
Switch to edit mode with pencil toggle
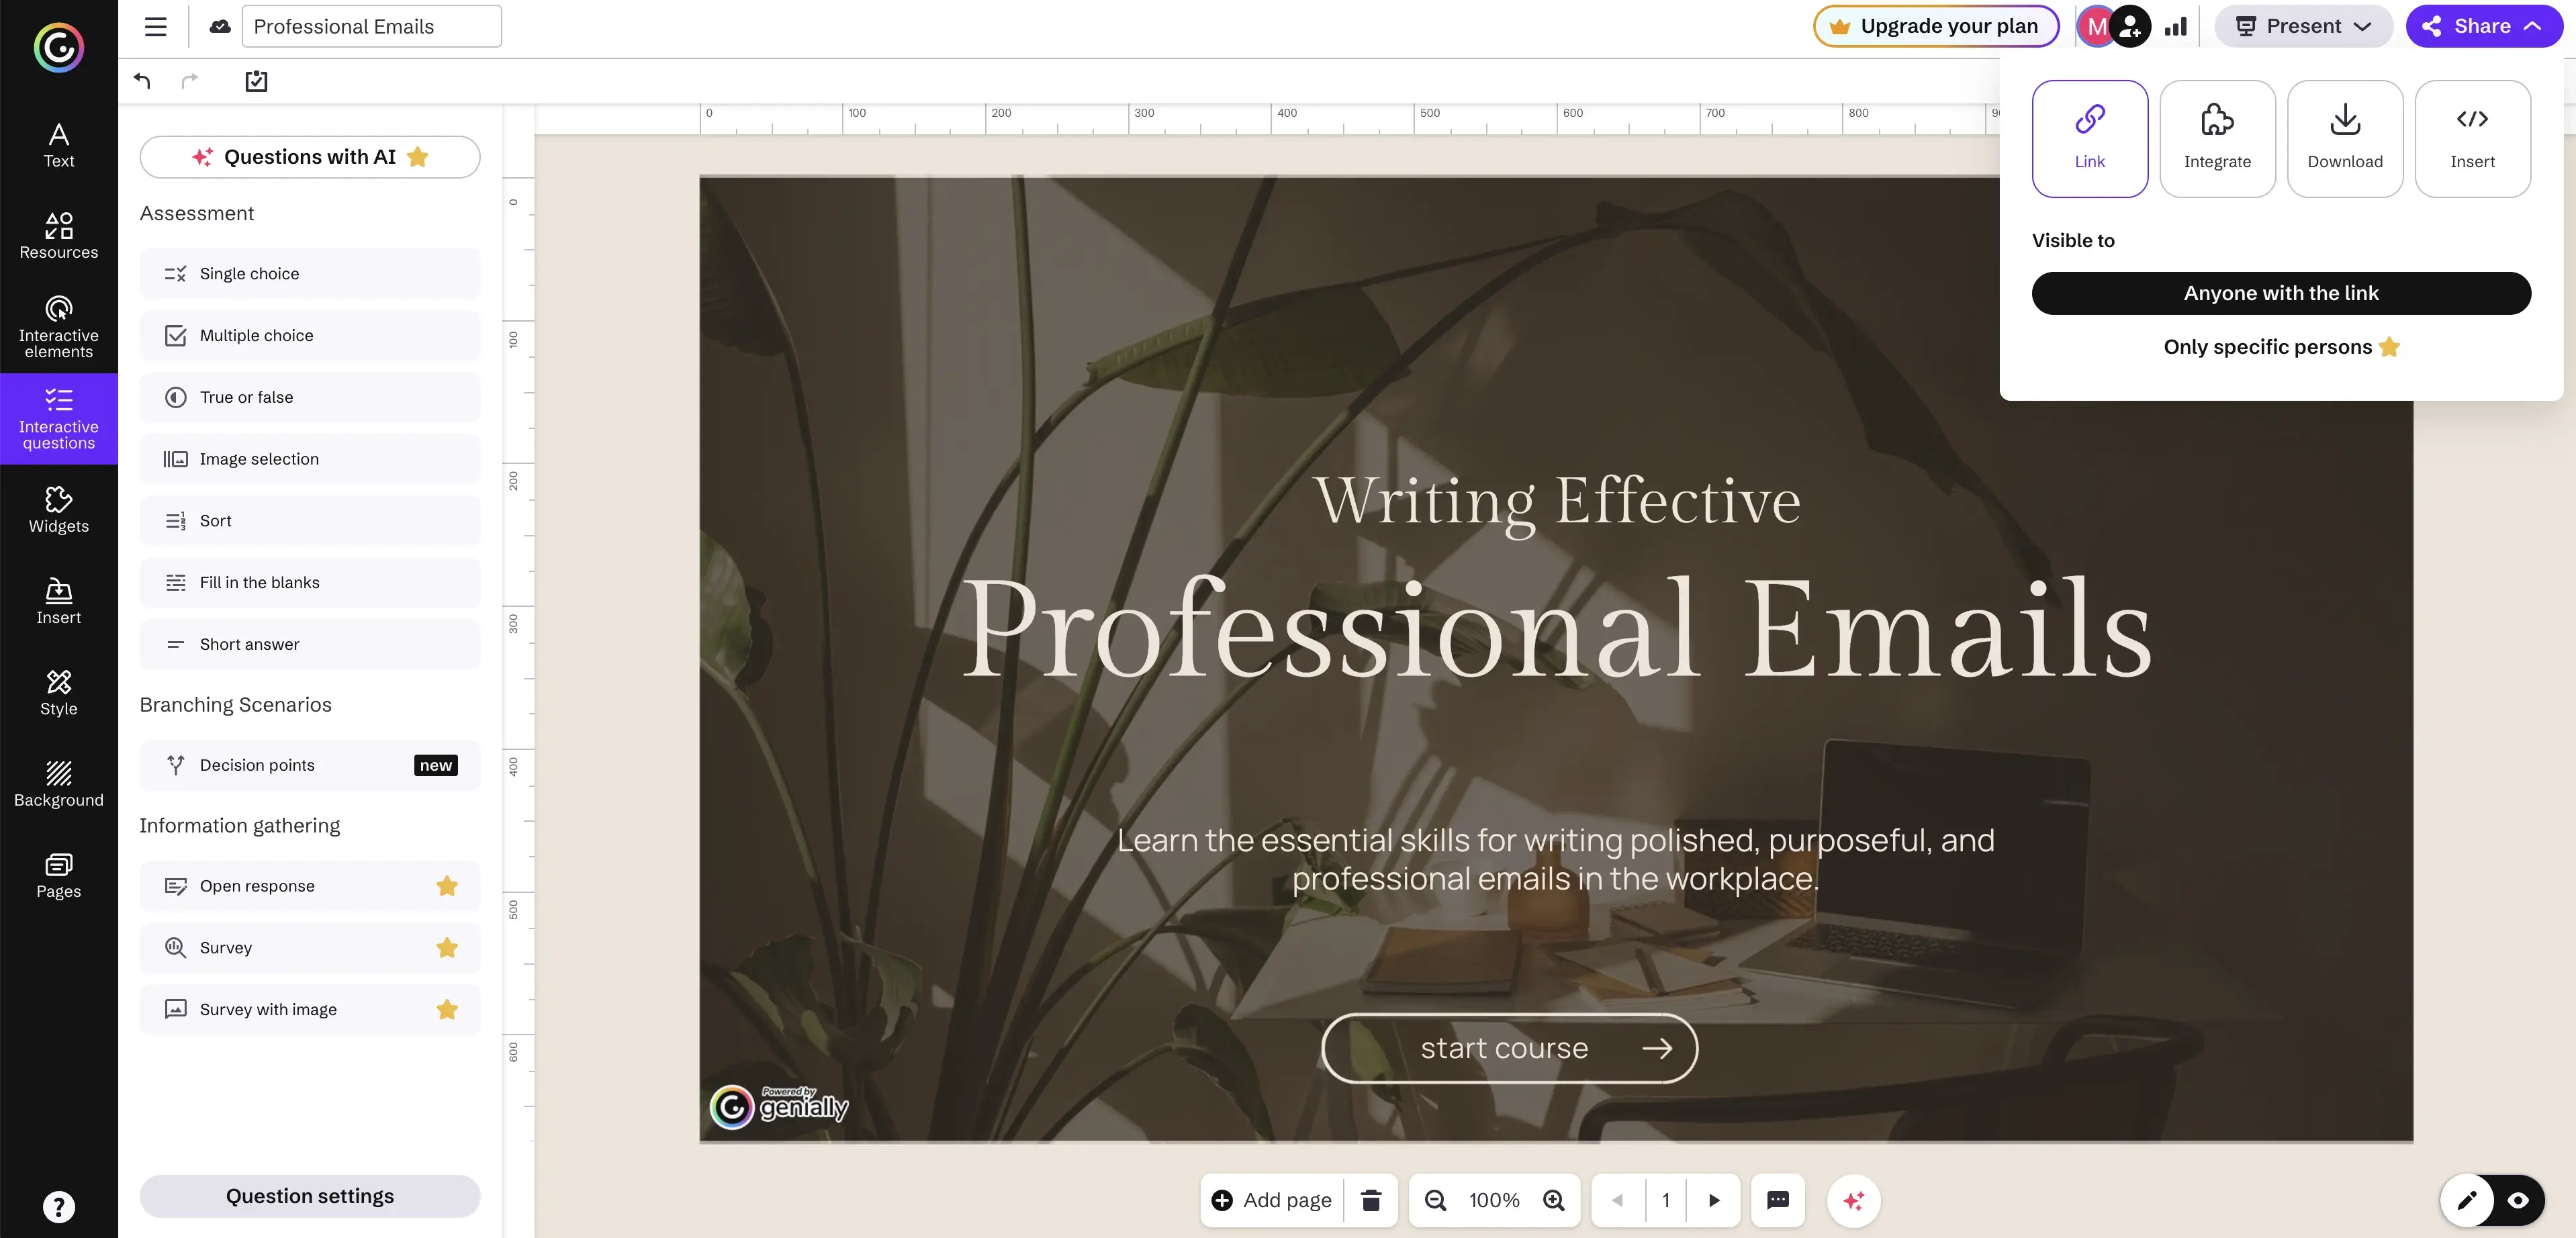[x=2466, y=1200]
